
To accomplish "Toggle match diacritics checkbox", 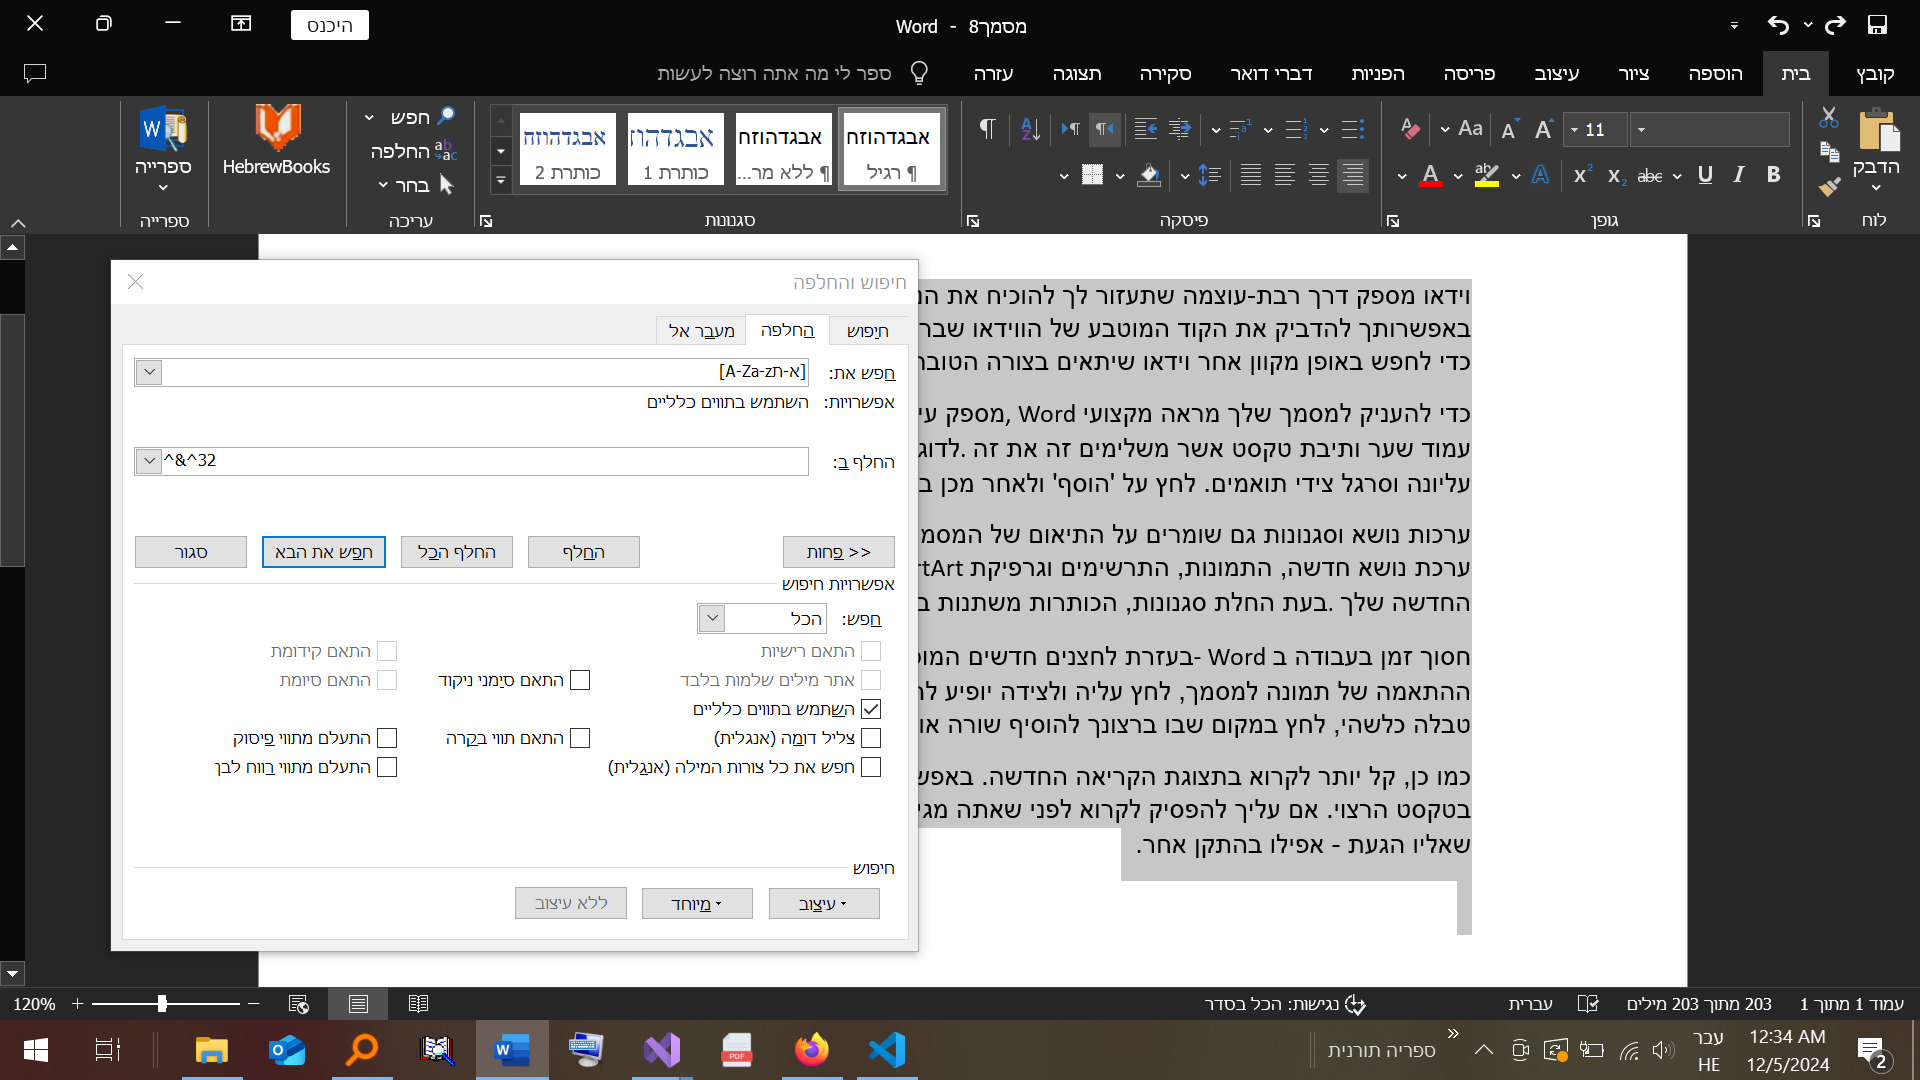I will [x=580, y=680].
